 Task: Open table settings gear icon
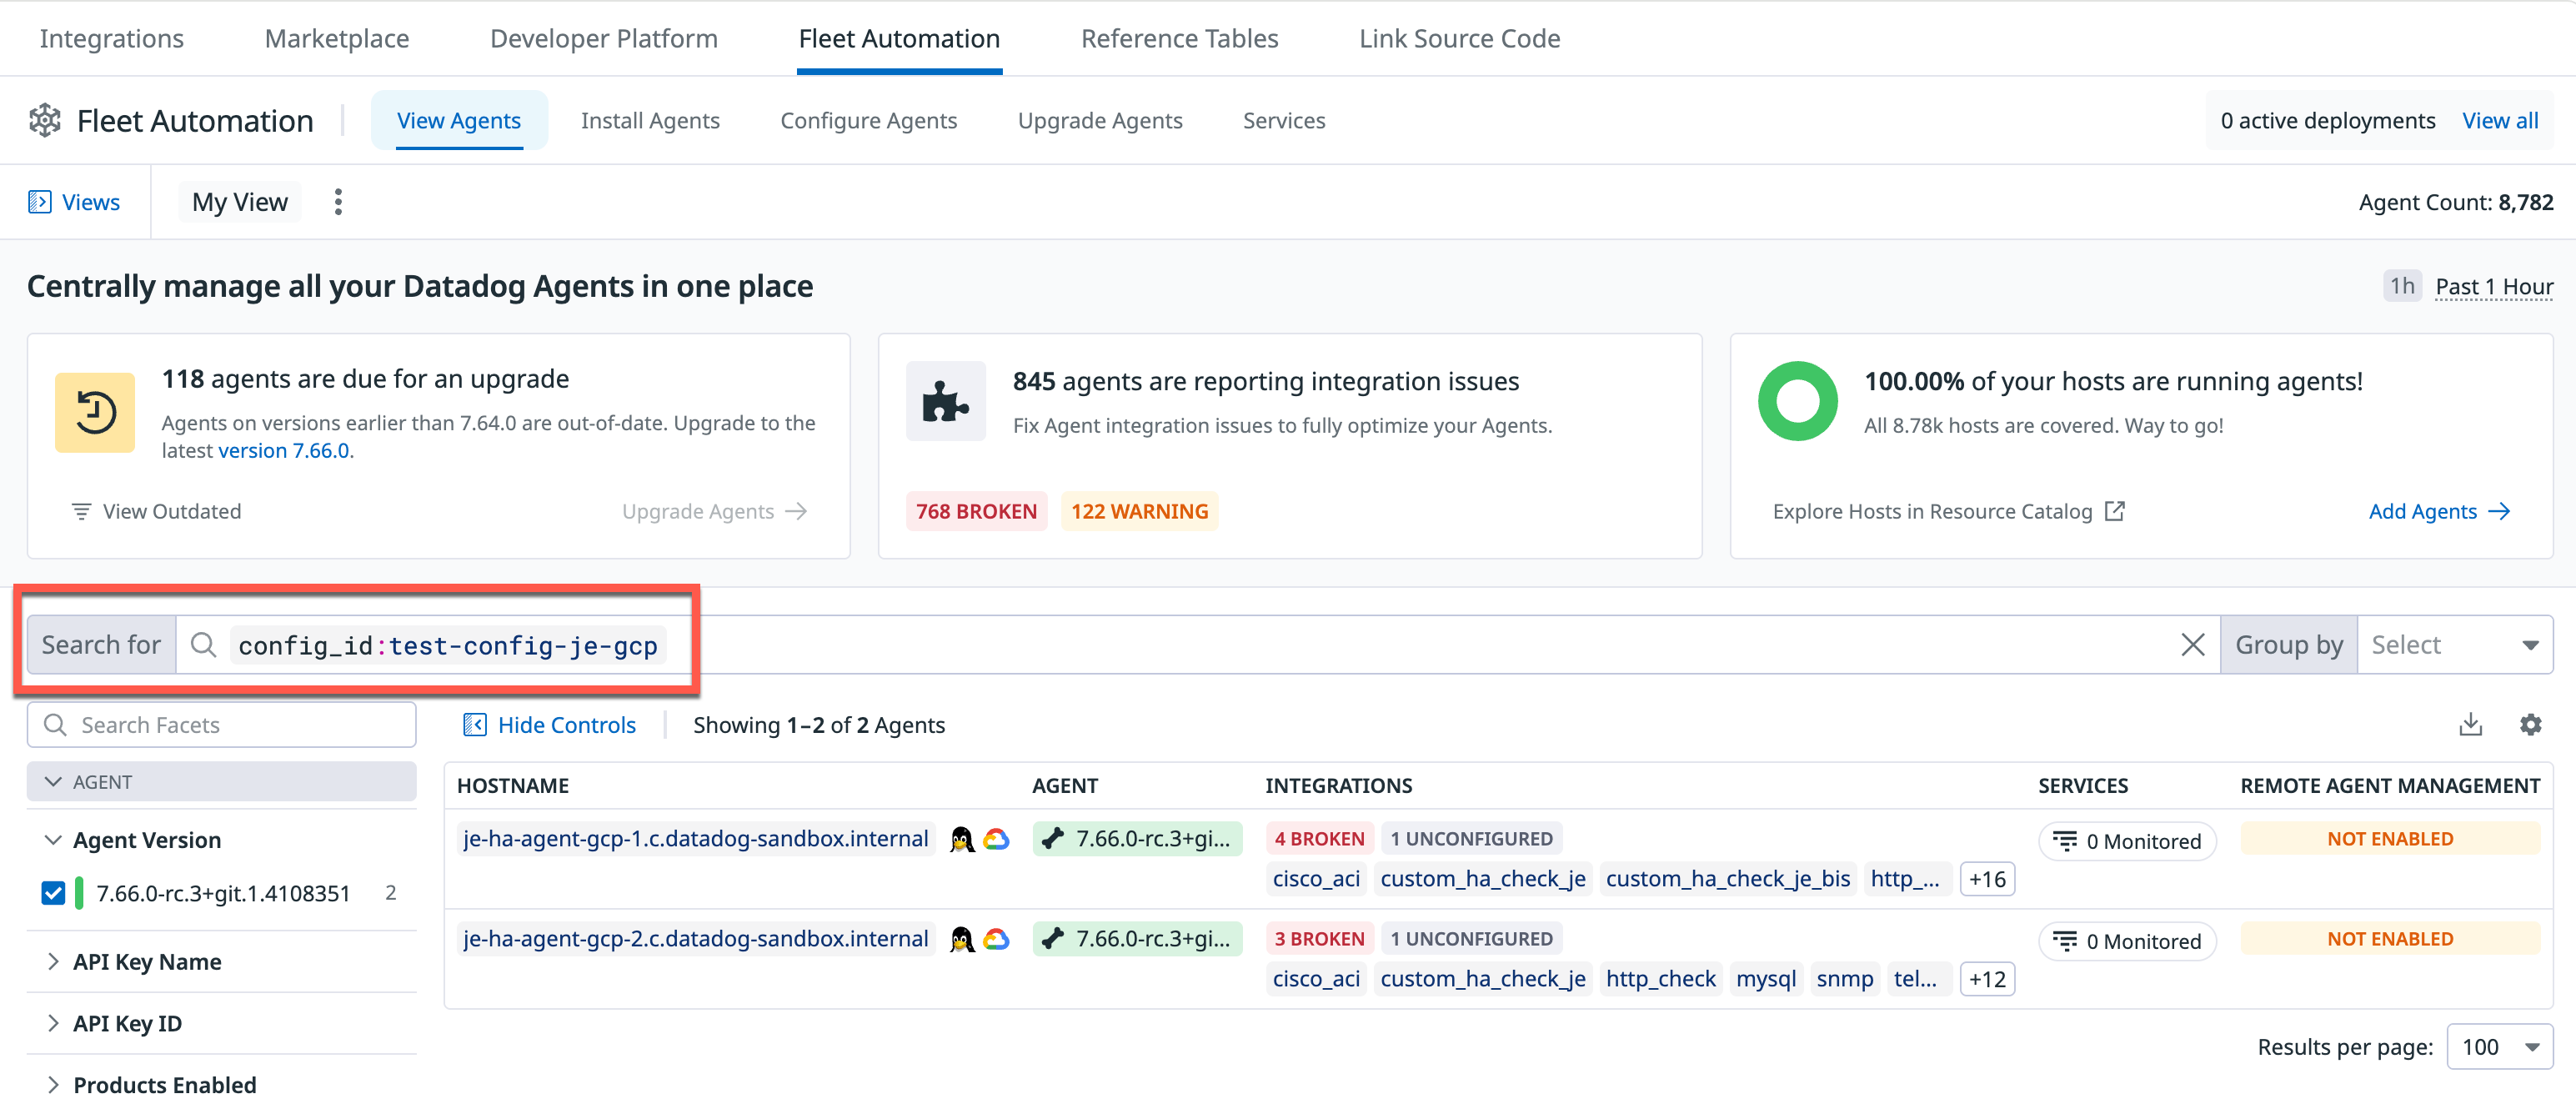click(x=2530, y=725)
